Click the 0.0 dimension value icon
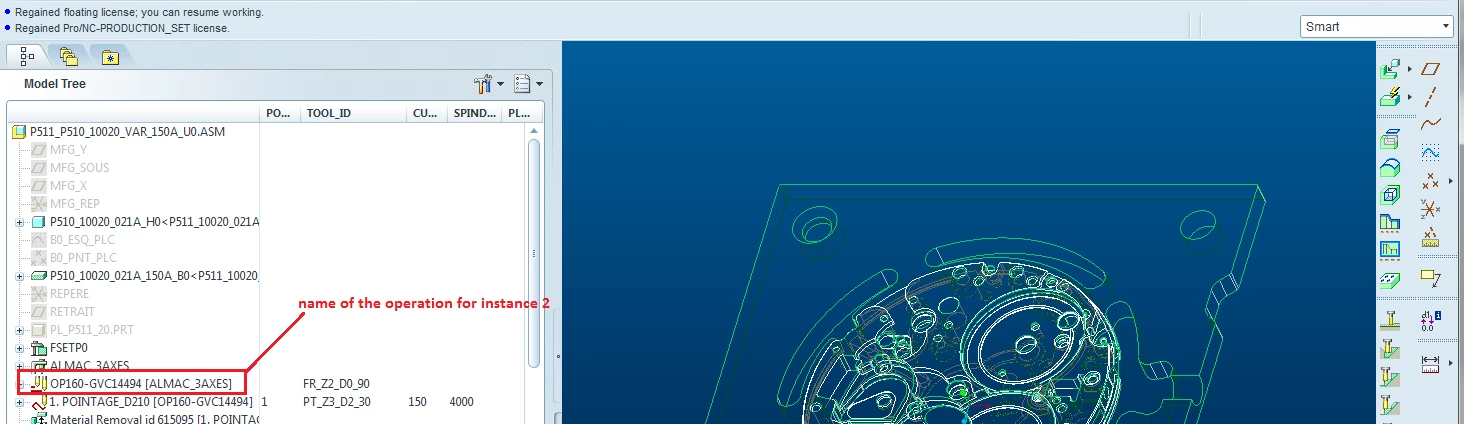Screen dimensions: 1464x424 click(x=1430, y=320)
